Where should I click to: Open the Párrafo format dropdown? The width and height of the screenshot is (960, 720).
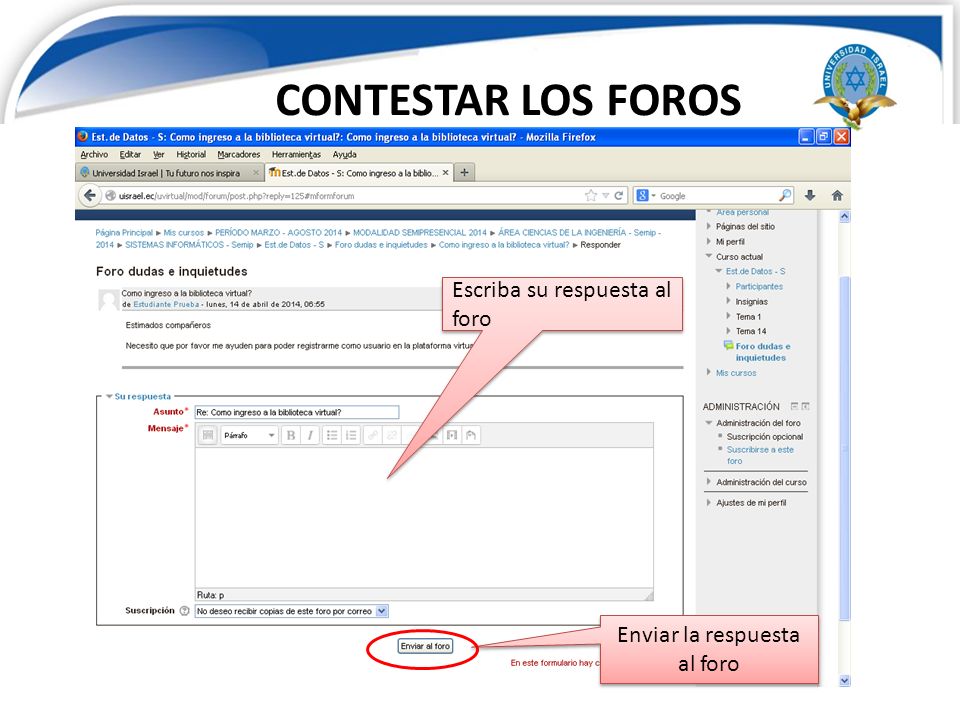(249, 435)
